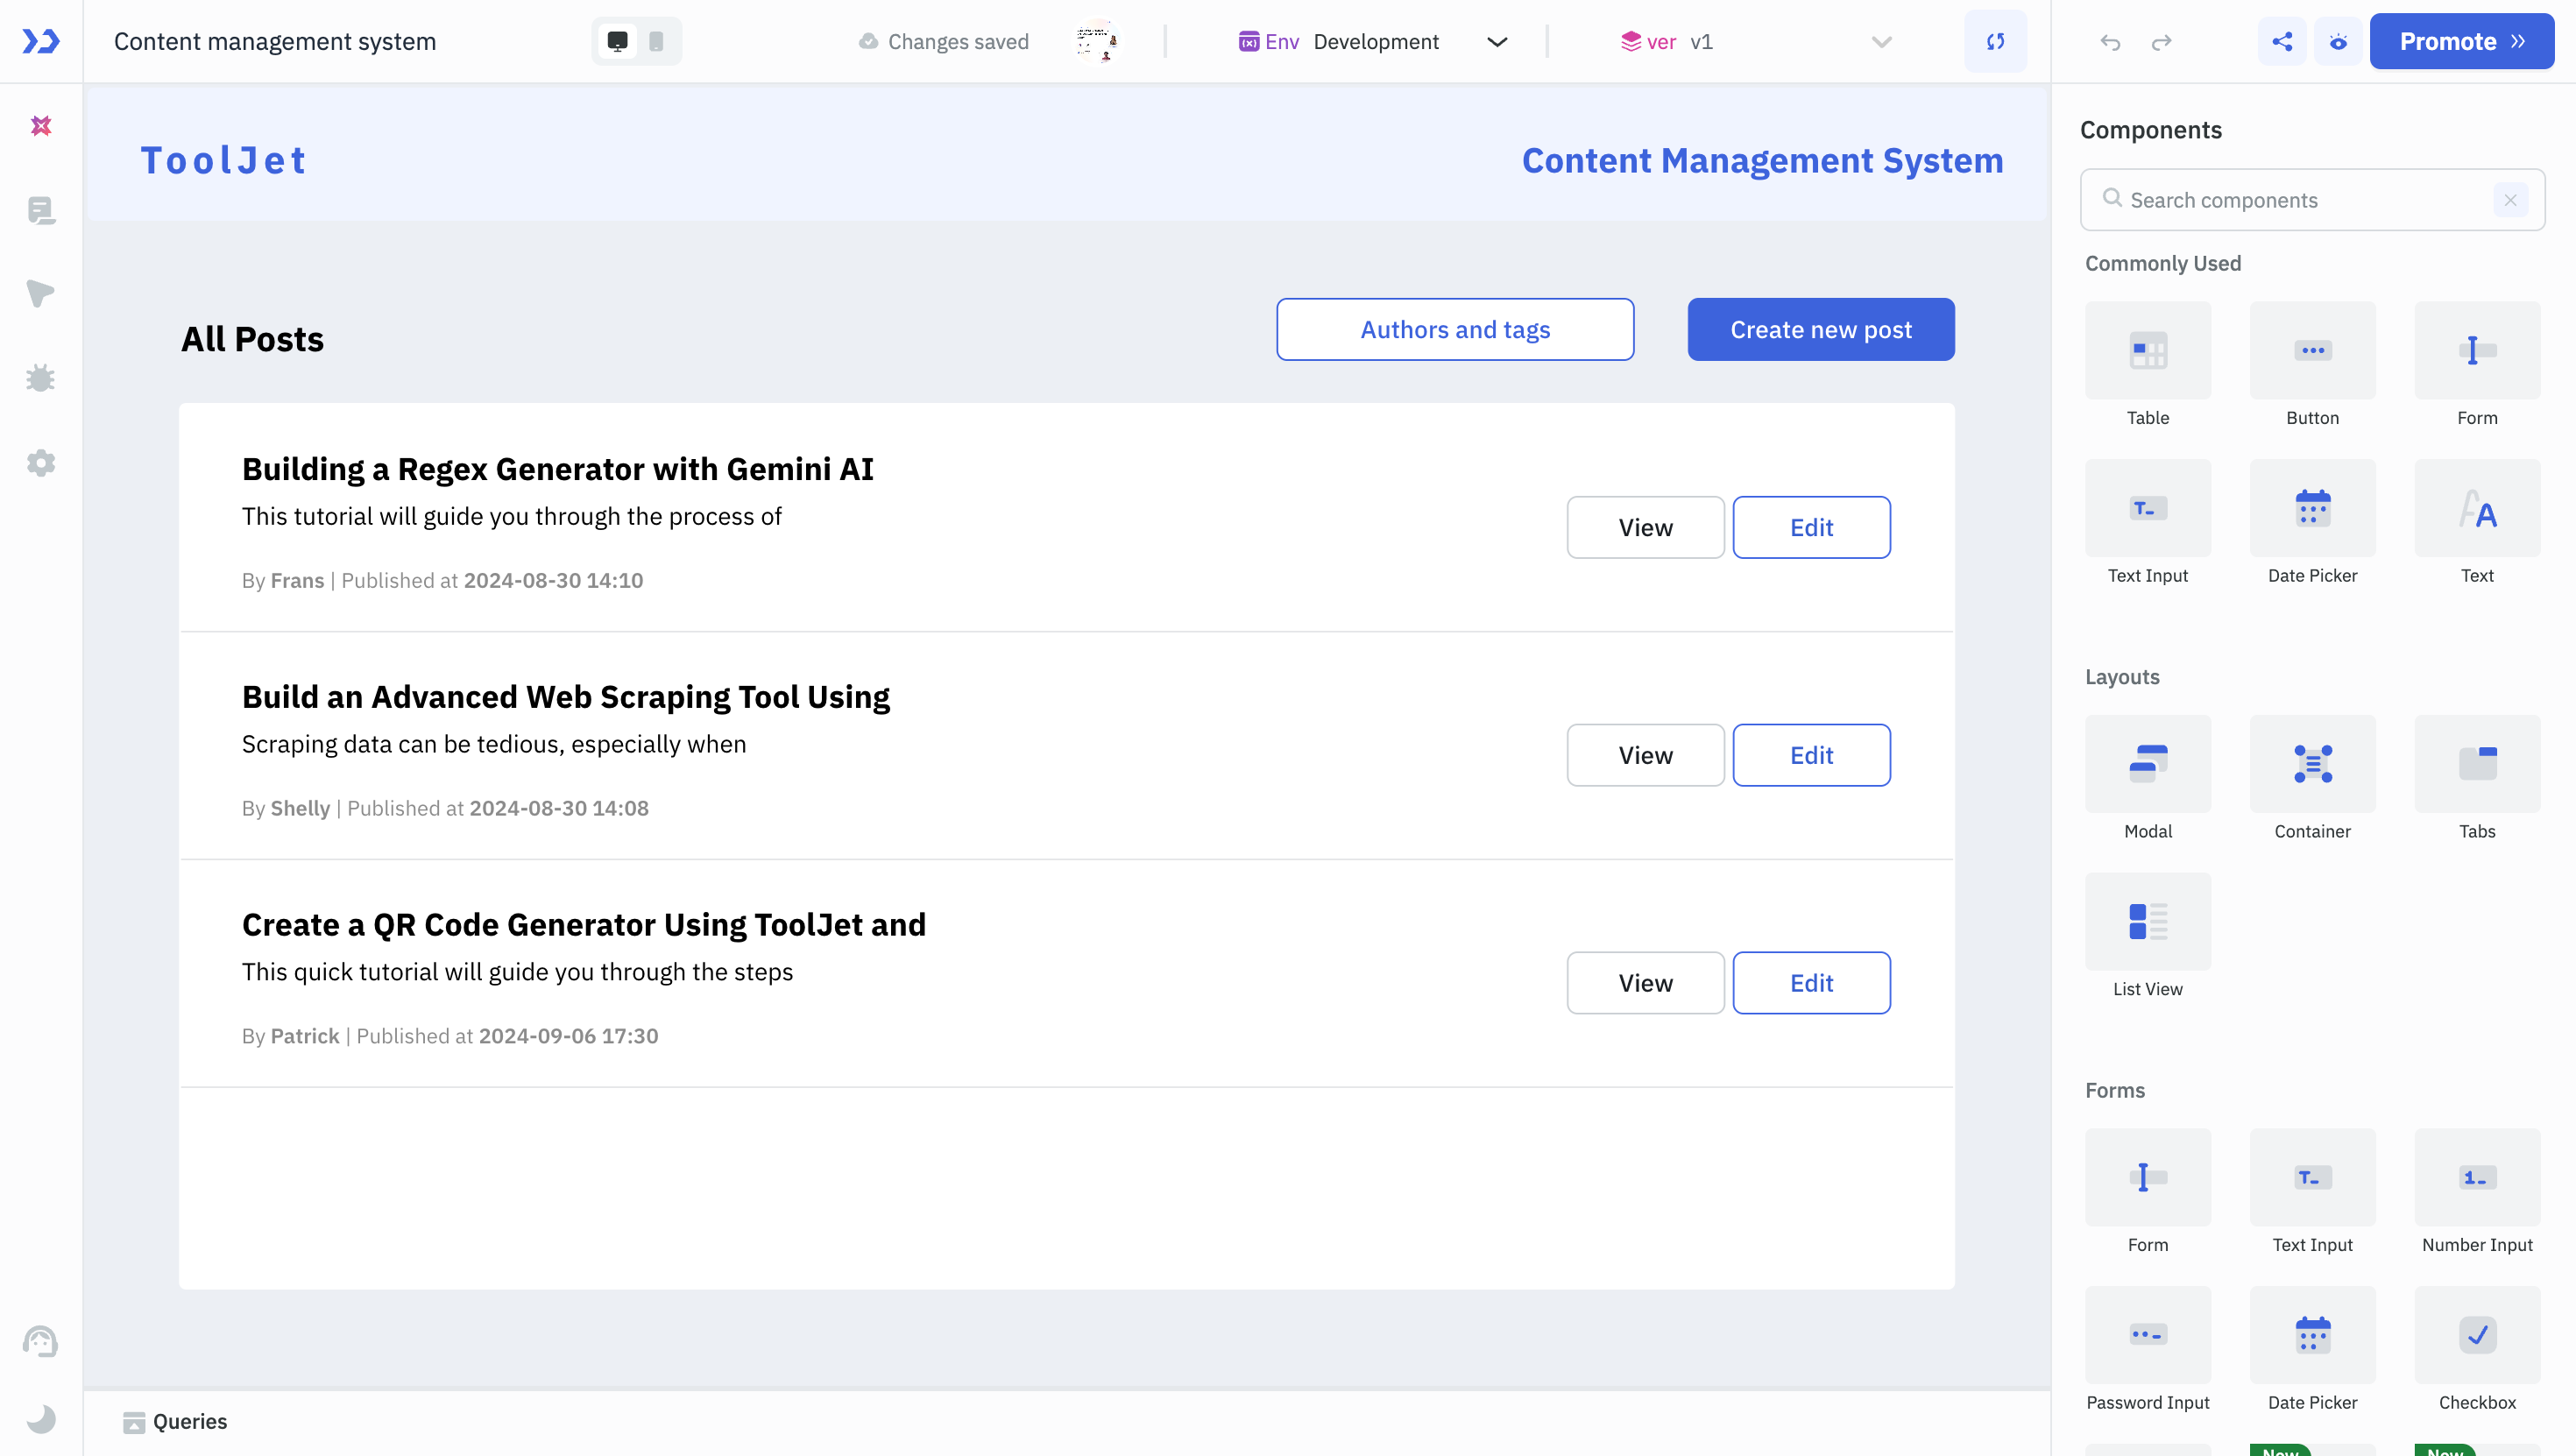Switch to mobile layout view

click(656, 41)
